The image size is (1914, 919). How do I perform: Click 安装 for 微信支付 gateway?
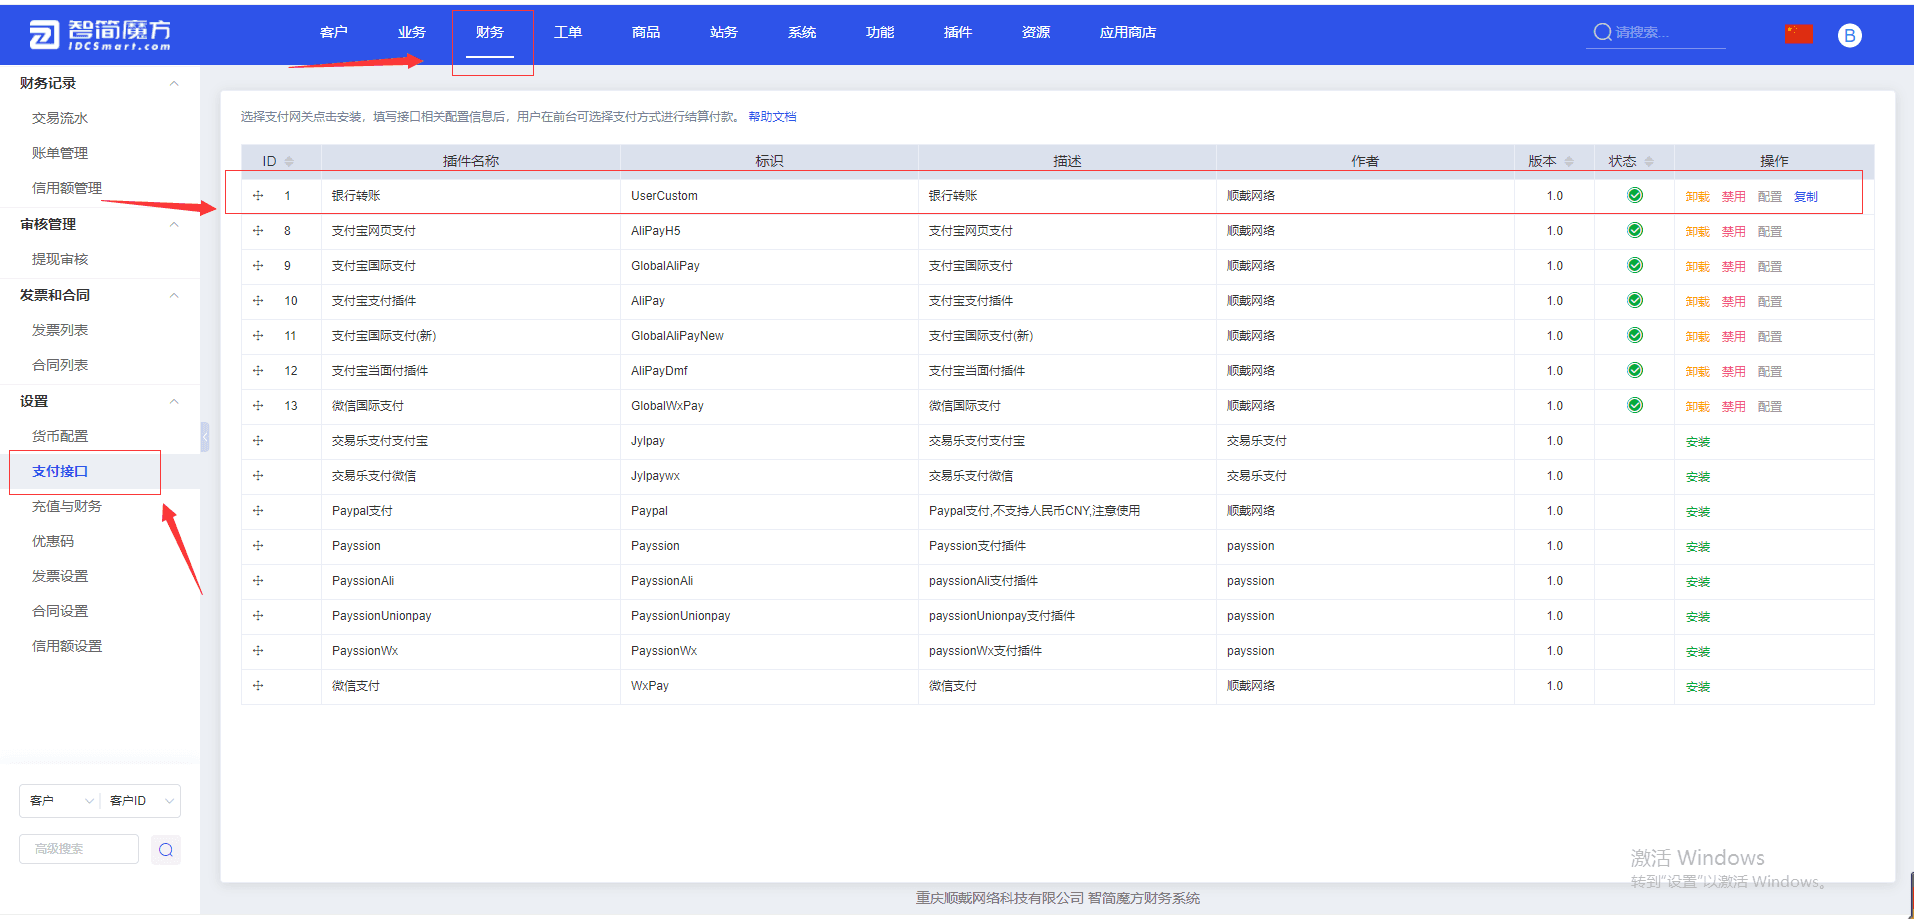(1698, 687)
